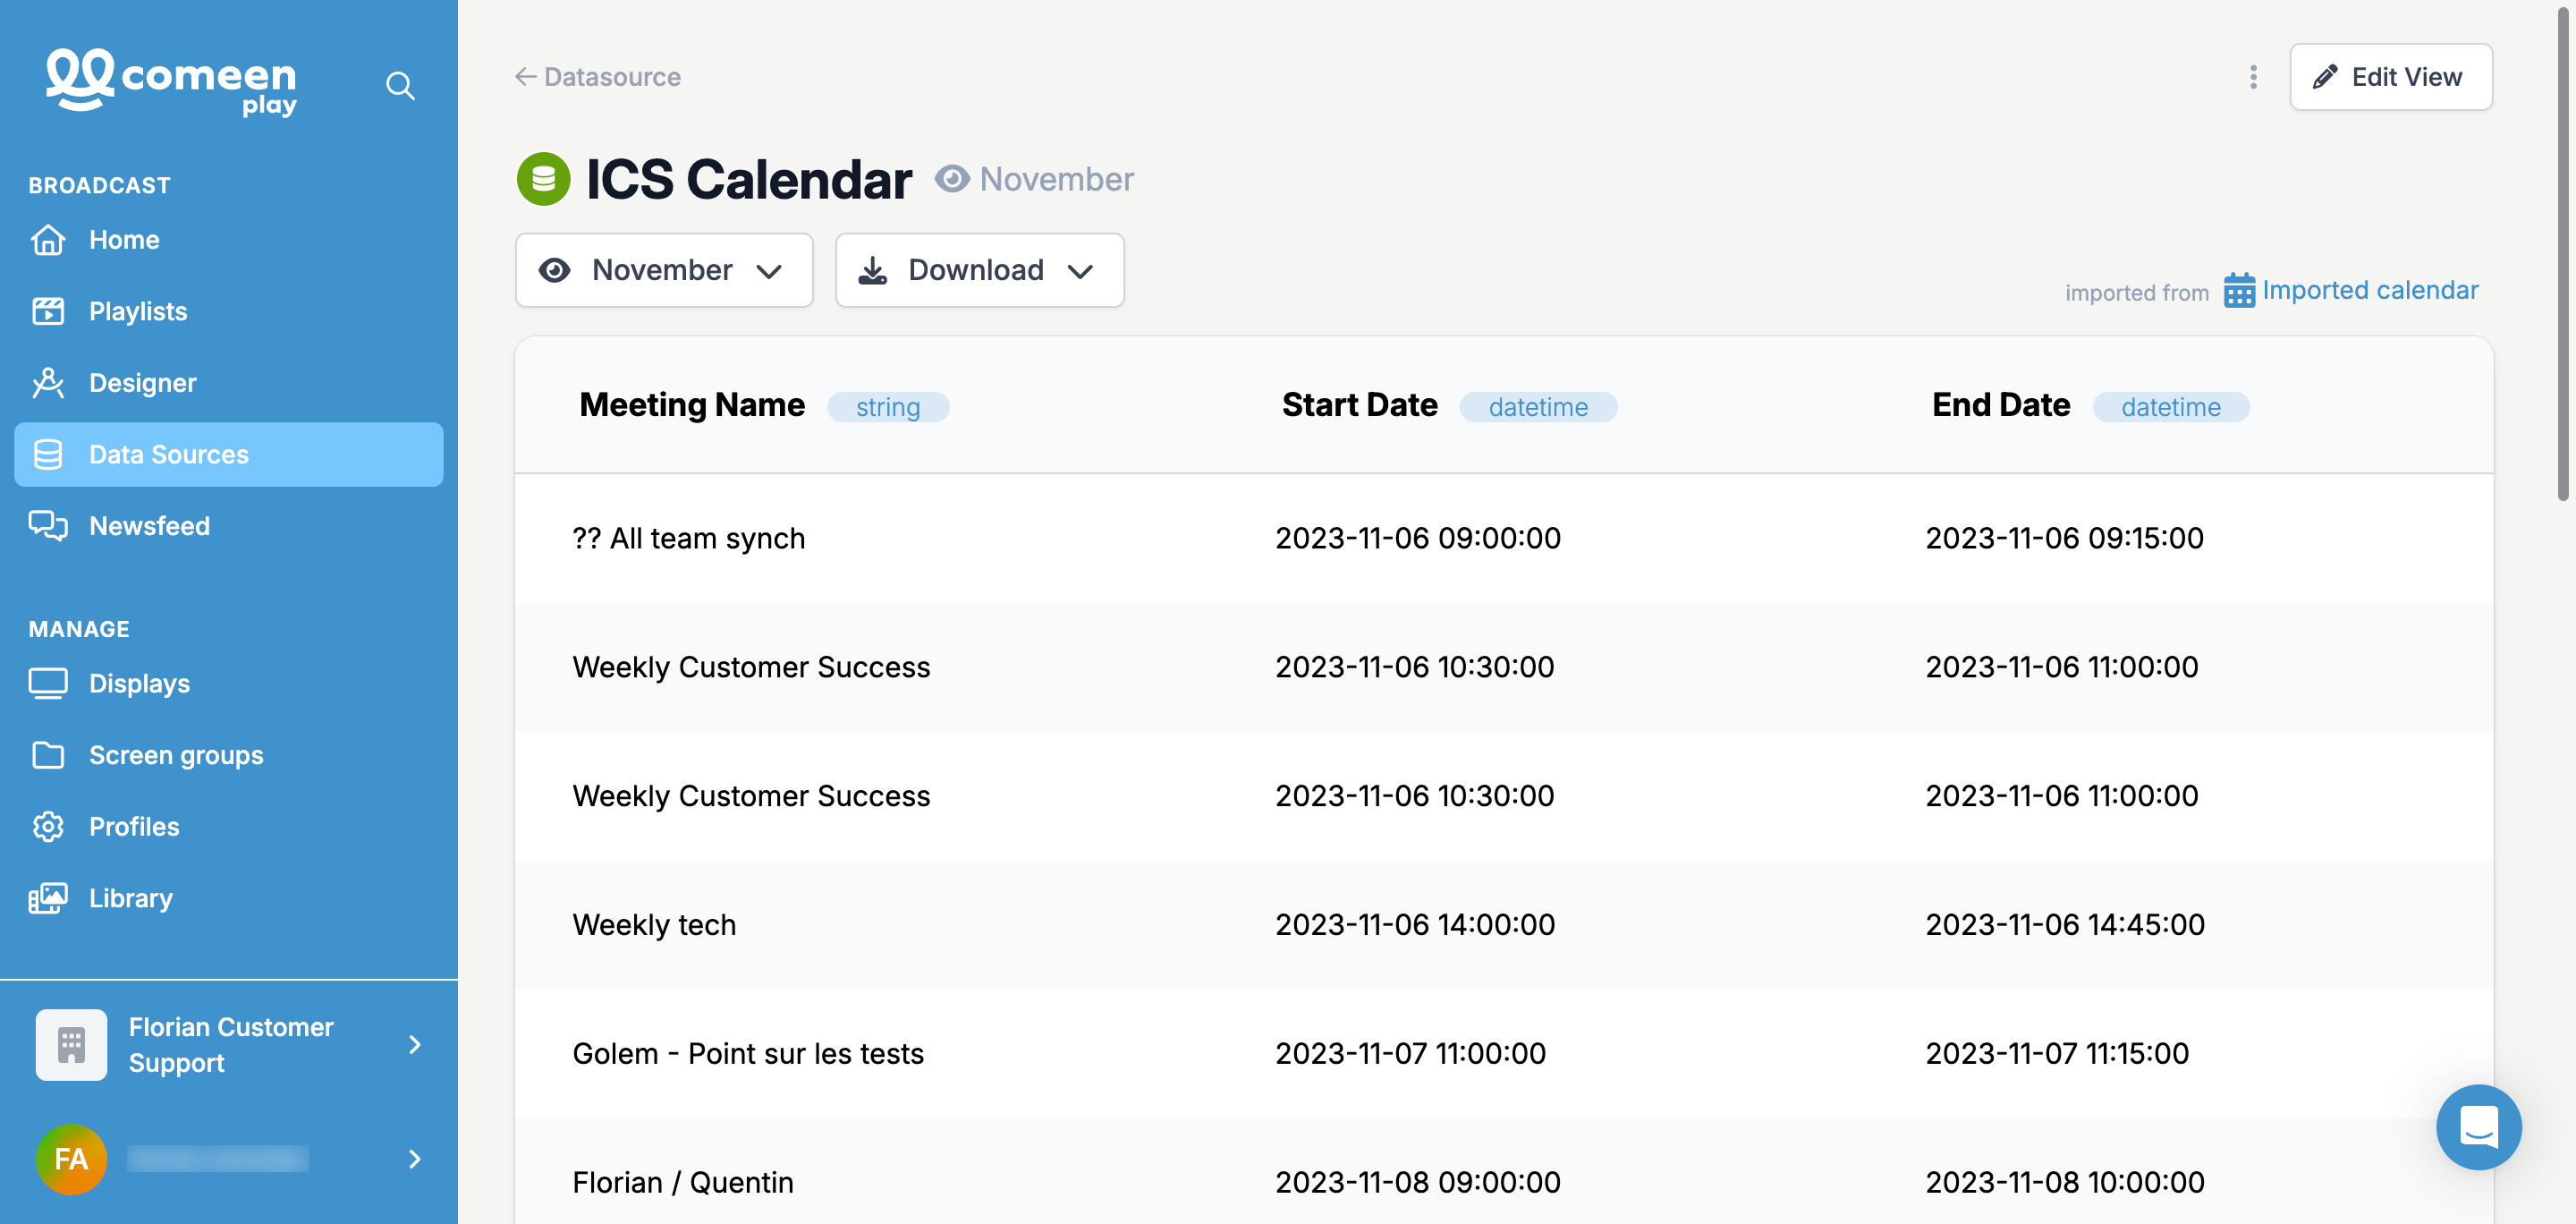The width and height of the screenshot is (2576, 1224).
Task: Click start date 2023-11-08 09:00:00
Action: (1418, 1183)
